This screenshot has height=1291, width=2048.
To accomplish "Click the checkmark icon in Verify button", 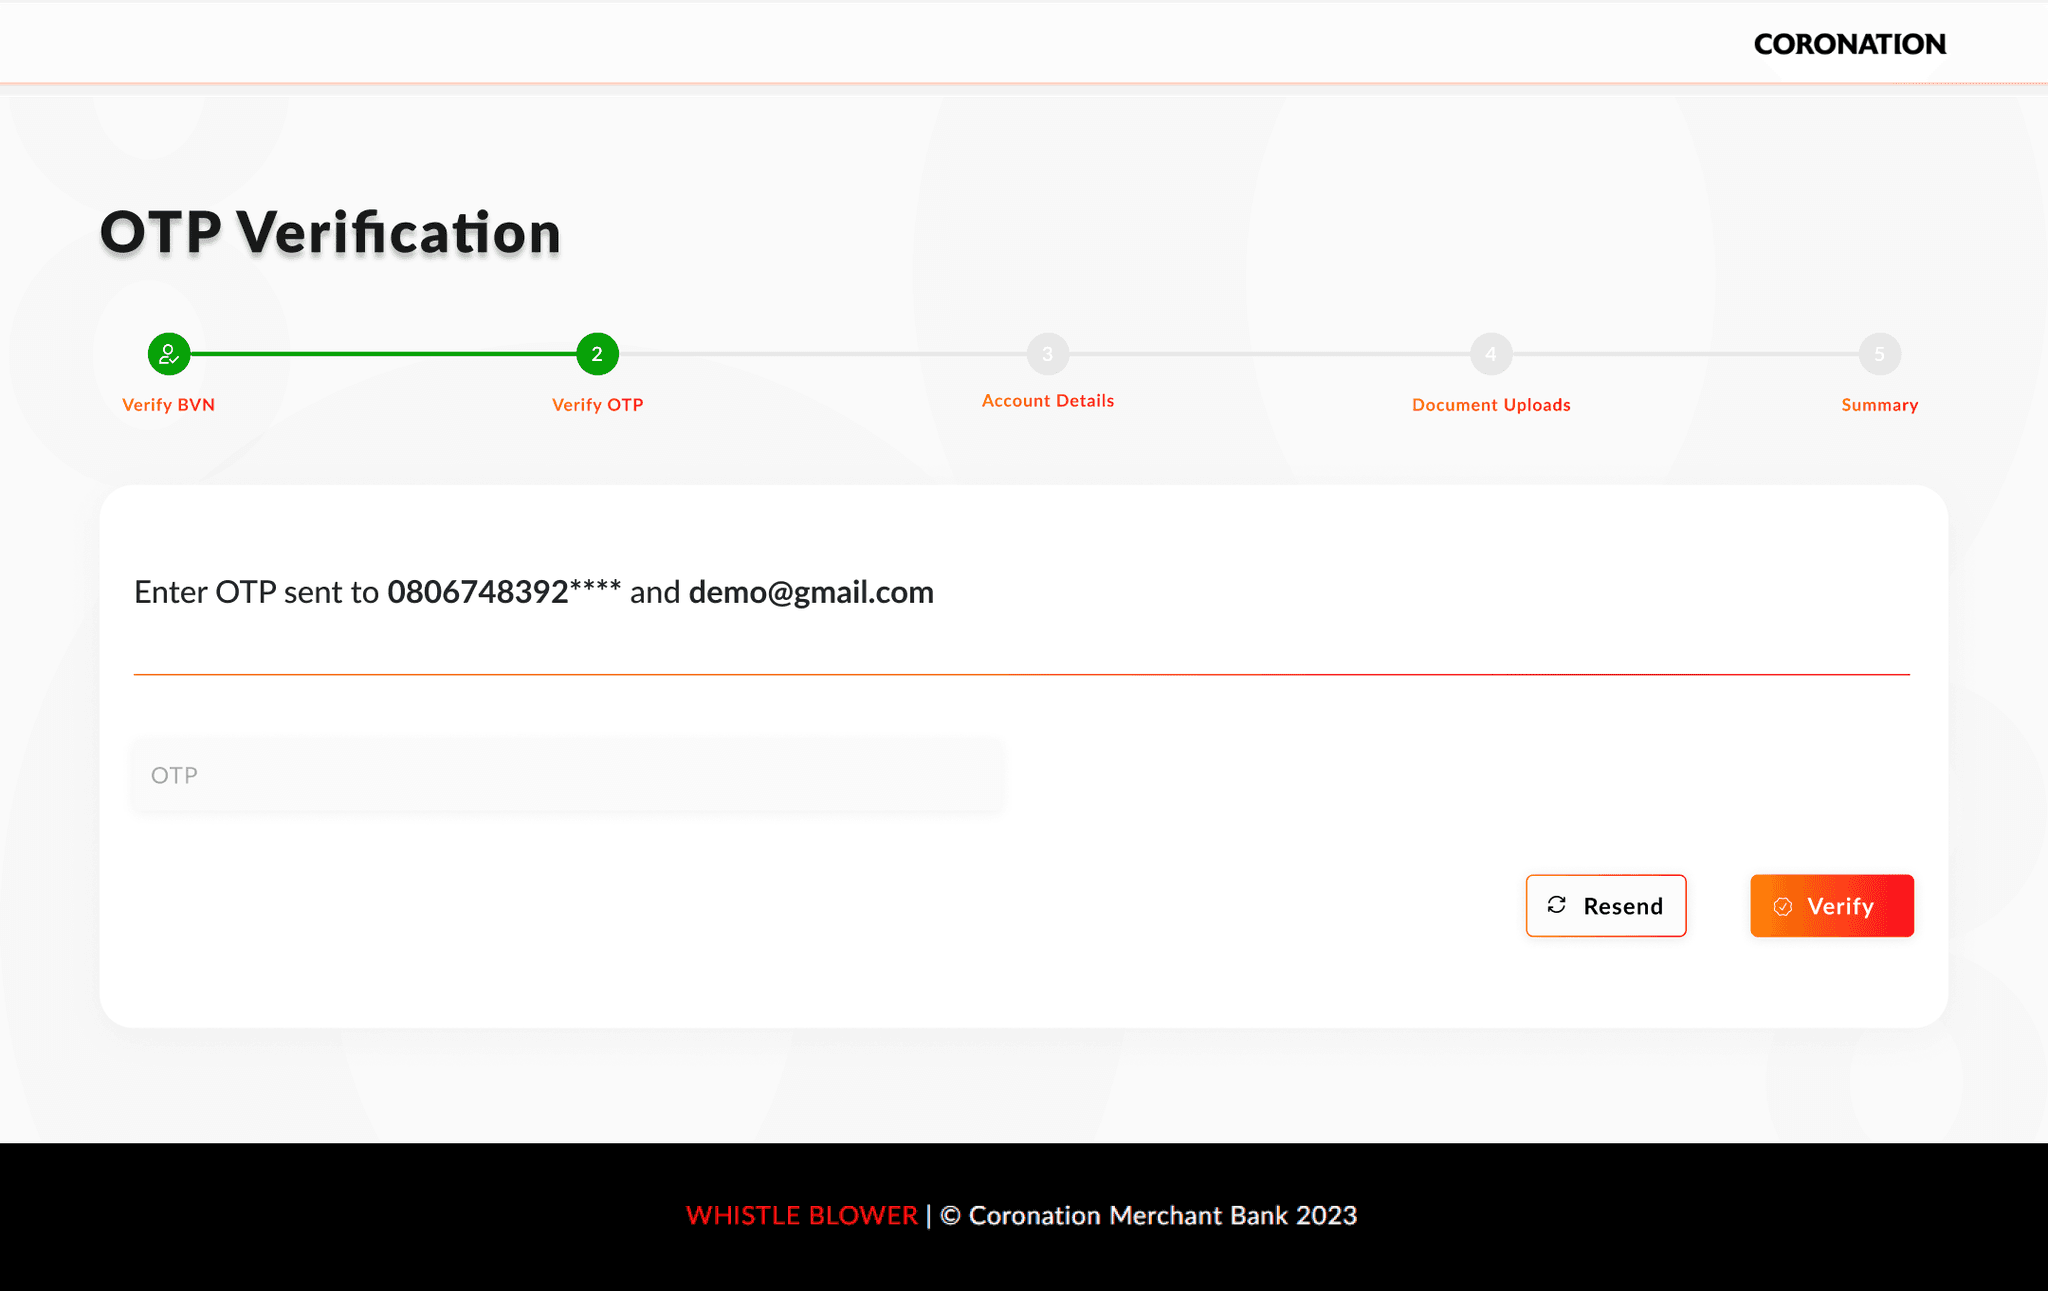I will 1783,906.
